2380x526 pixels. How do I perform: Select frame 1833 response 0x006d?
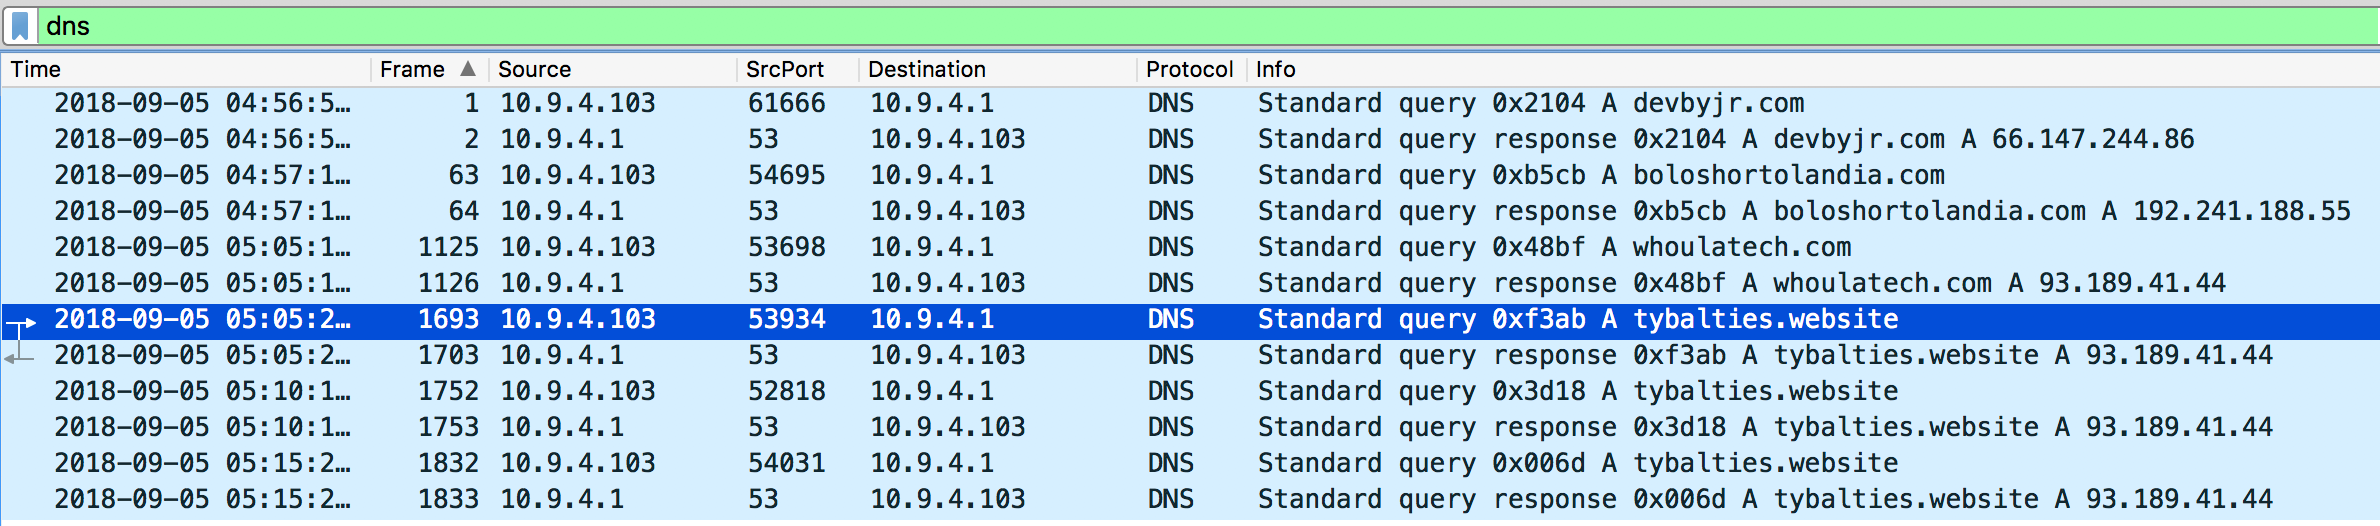1190,499
